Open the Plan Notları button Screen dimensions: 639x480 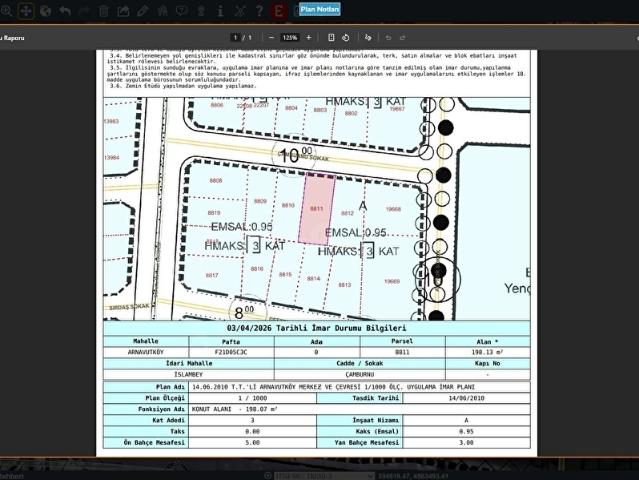pos(320,9)
